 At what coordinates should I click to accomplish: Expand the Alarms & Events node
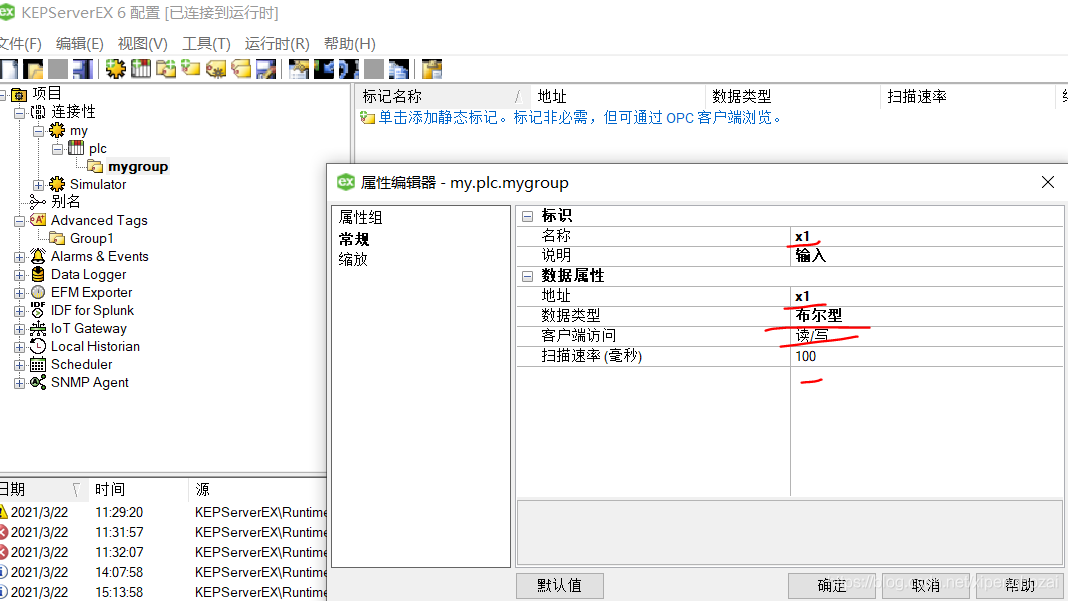(x=20, y=257)
